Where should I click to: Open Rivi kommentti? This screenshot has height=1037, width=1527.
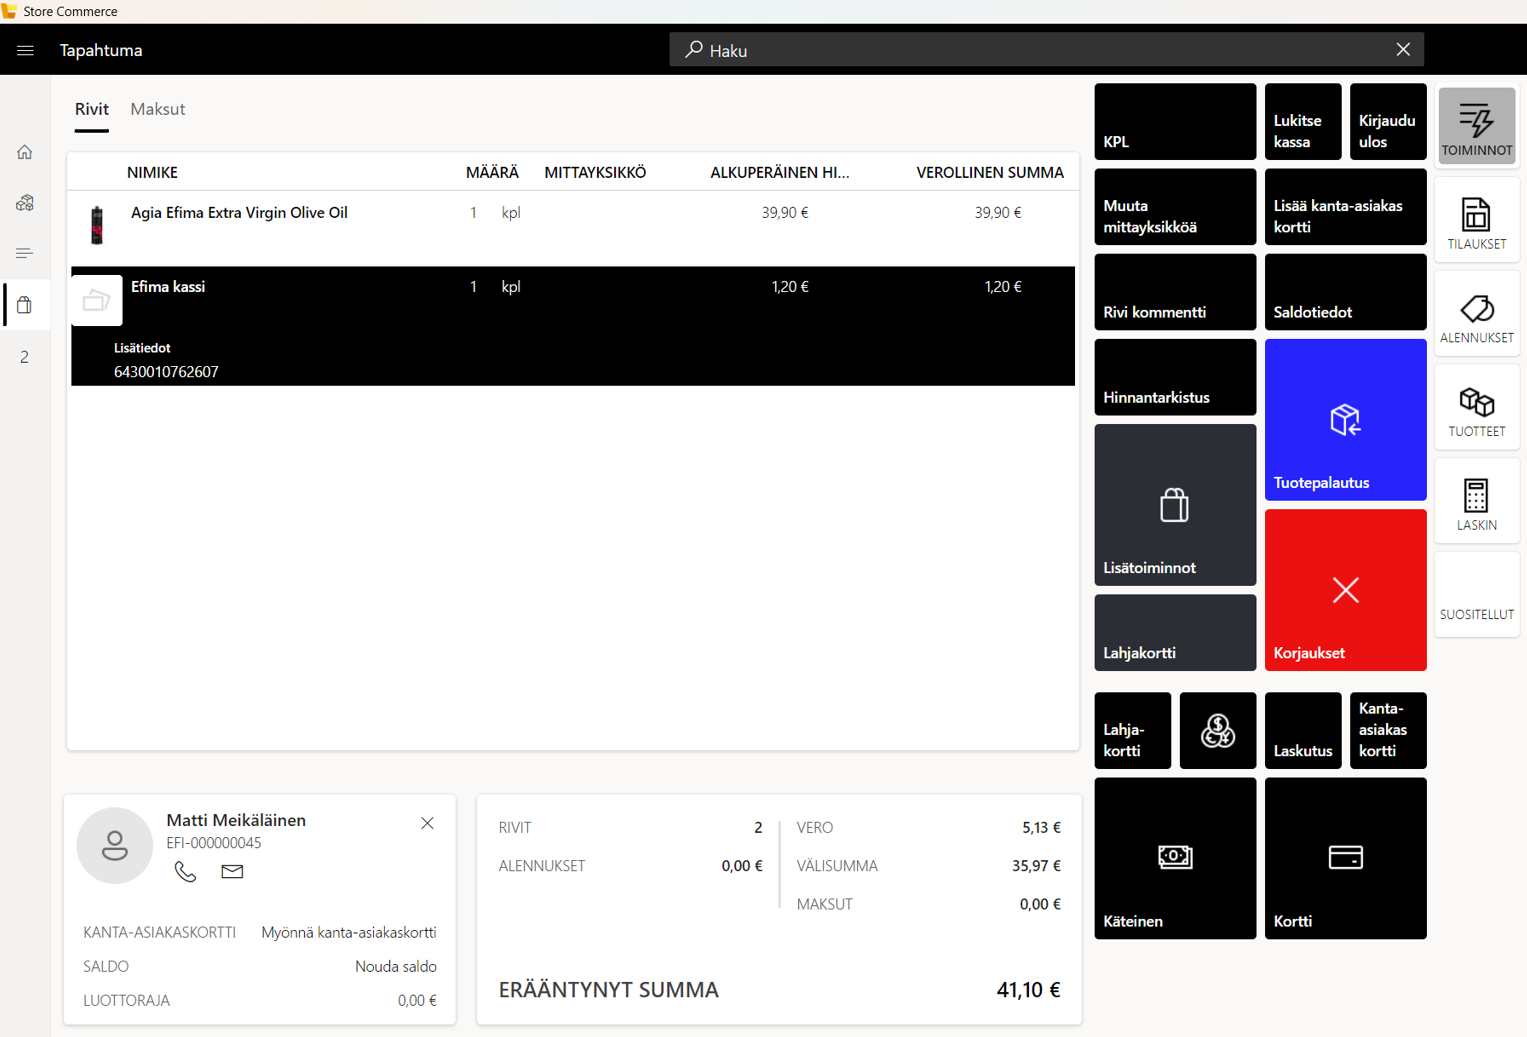click(1175, 291)
